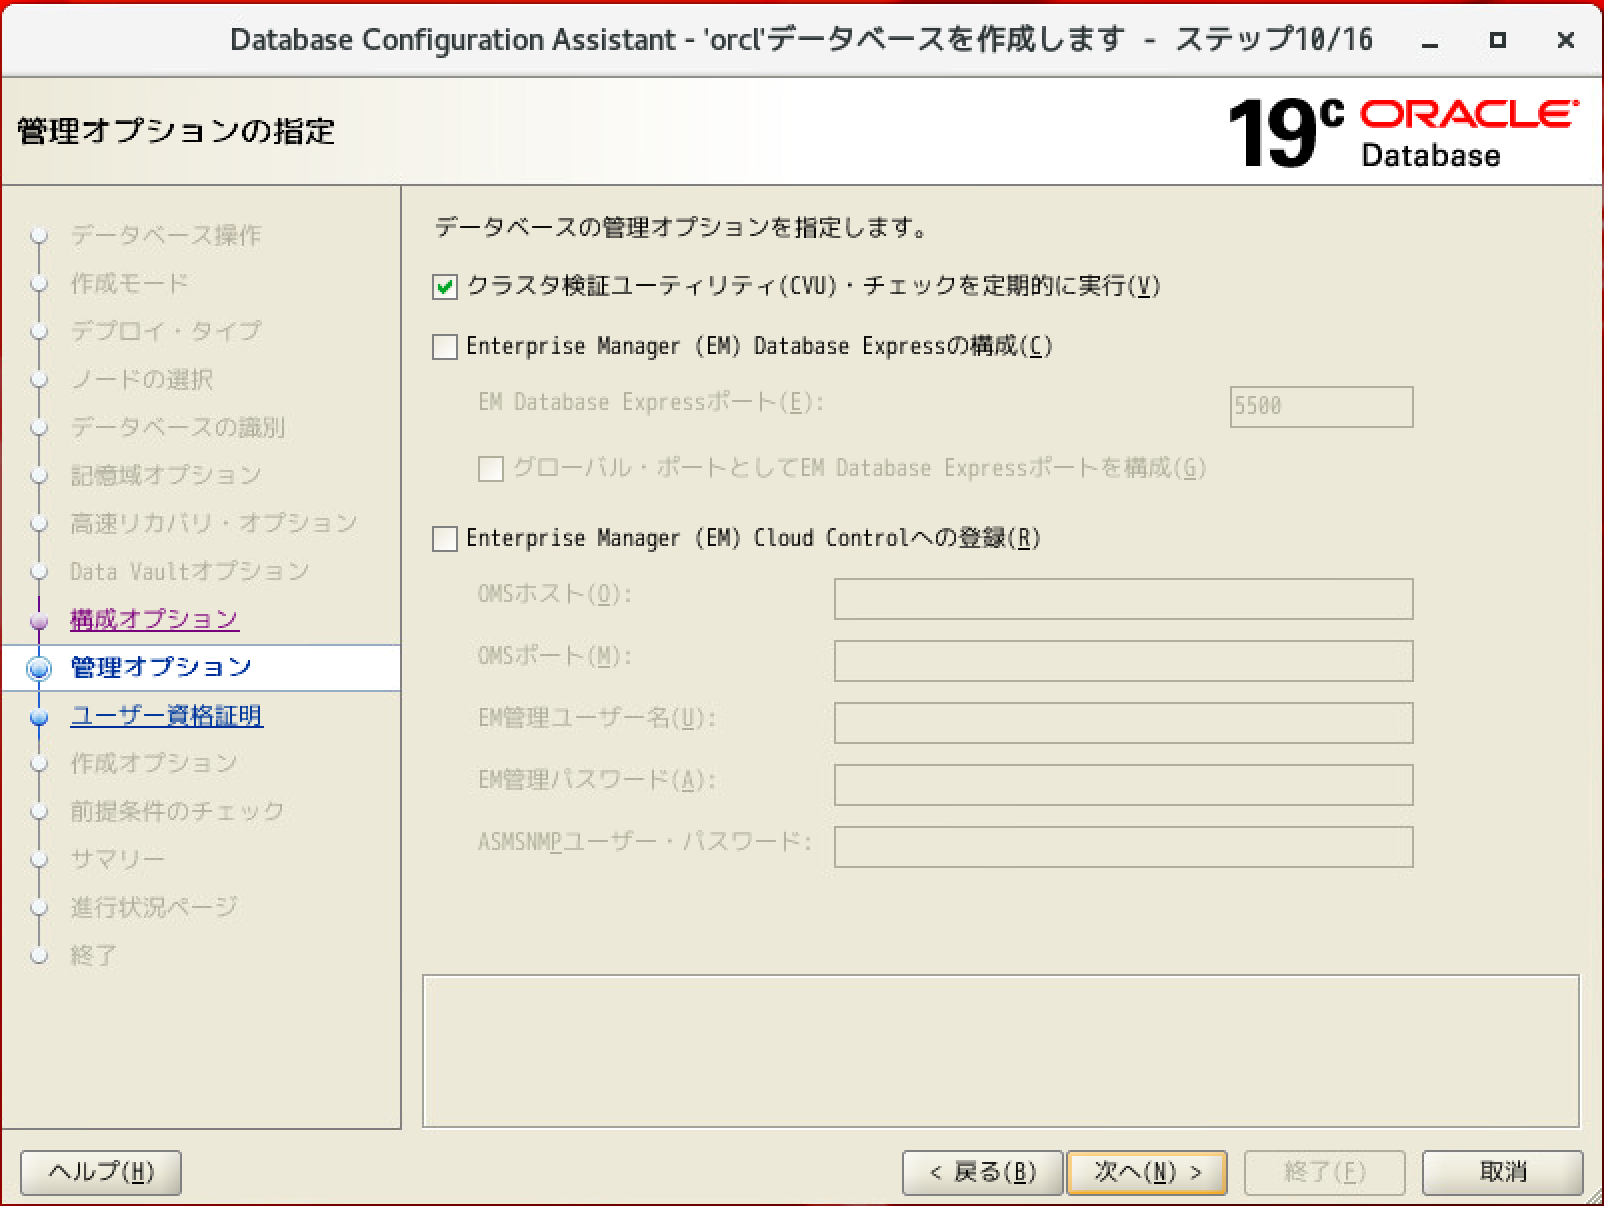The width and height of the screenshot is (1604, 1206).
Task: Click the ノードの選択 step in sidebar
Action: [141, 379]
